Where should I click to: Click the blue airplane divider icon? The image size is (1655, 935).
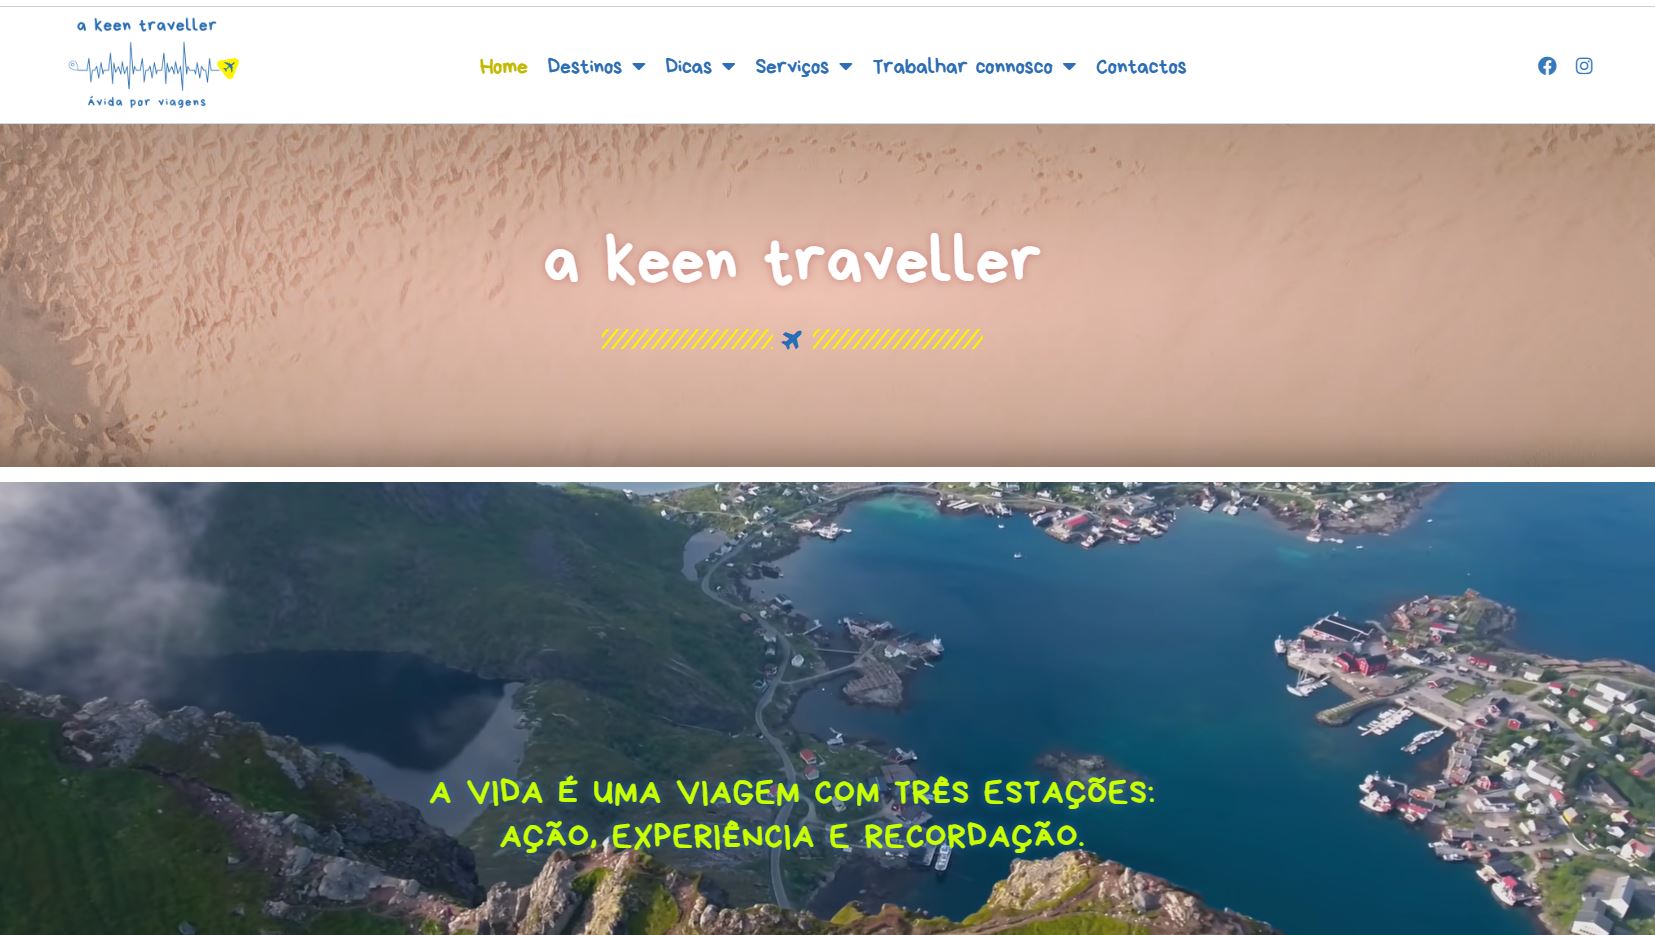(792, 340)
